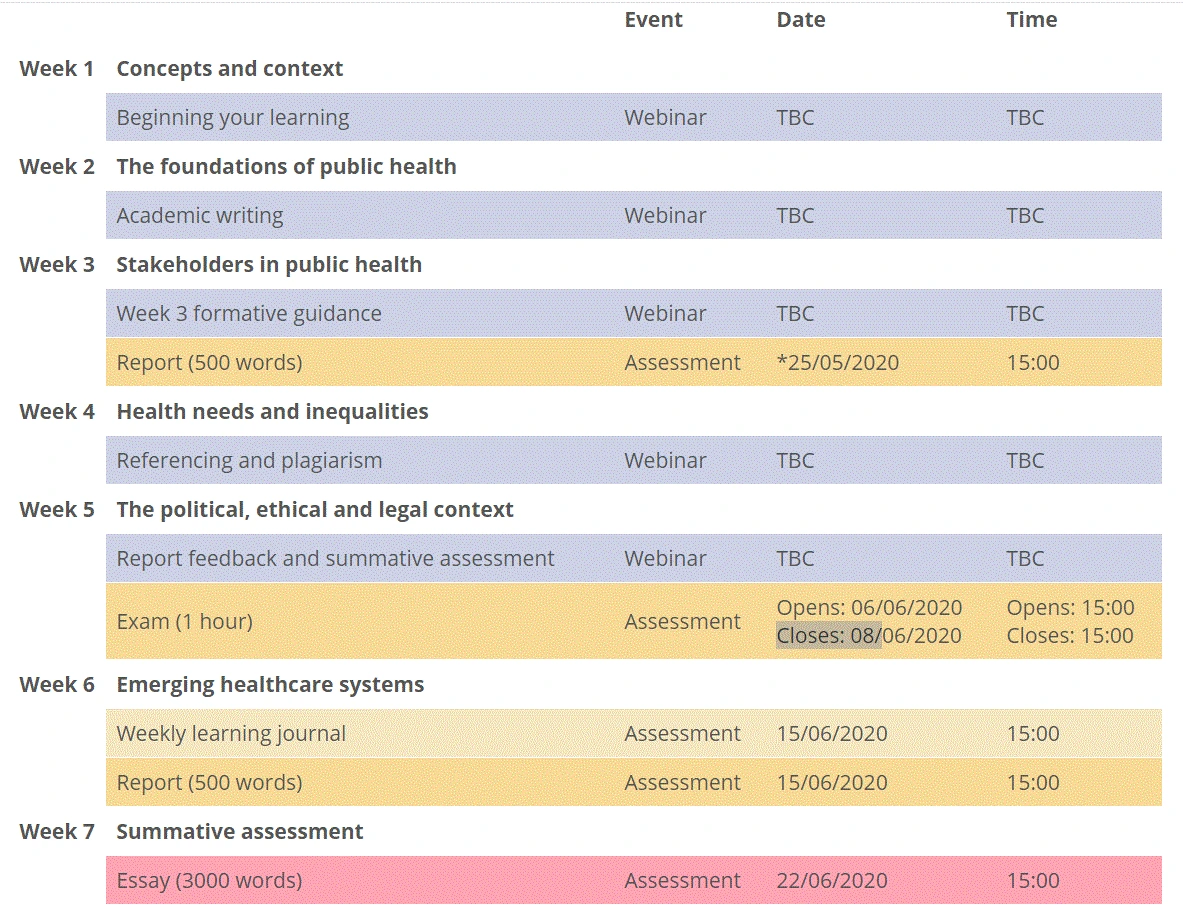The height and width of the screenshot is (910, 1183).
Task: Open Referencing and plagiarism webinar entry
Action: pos(249,461)
